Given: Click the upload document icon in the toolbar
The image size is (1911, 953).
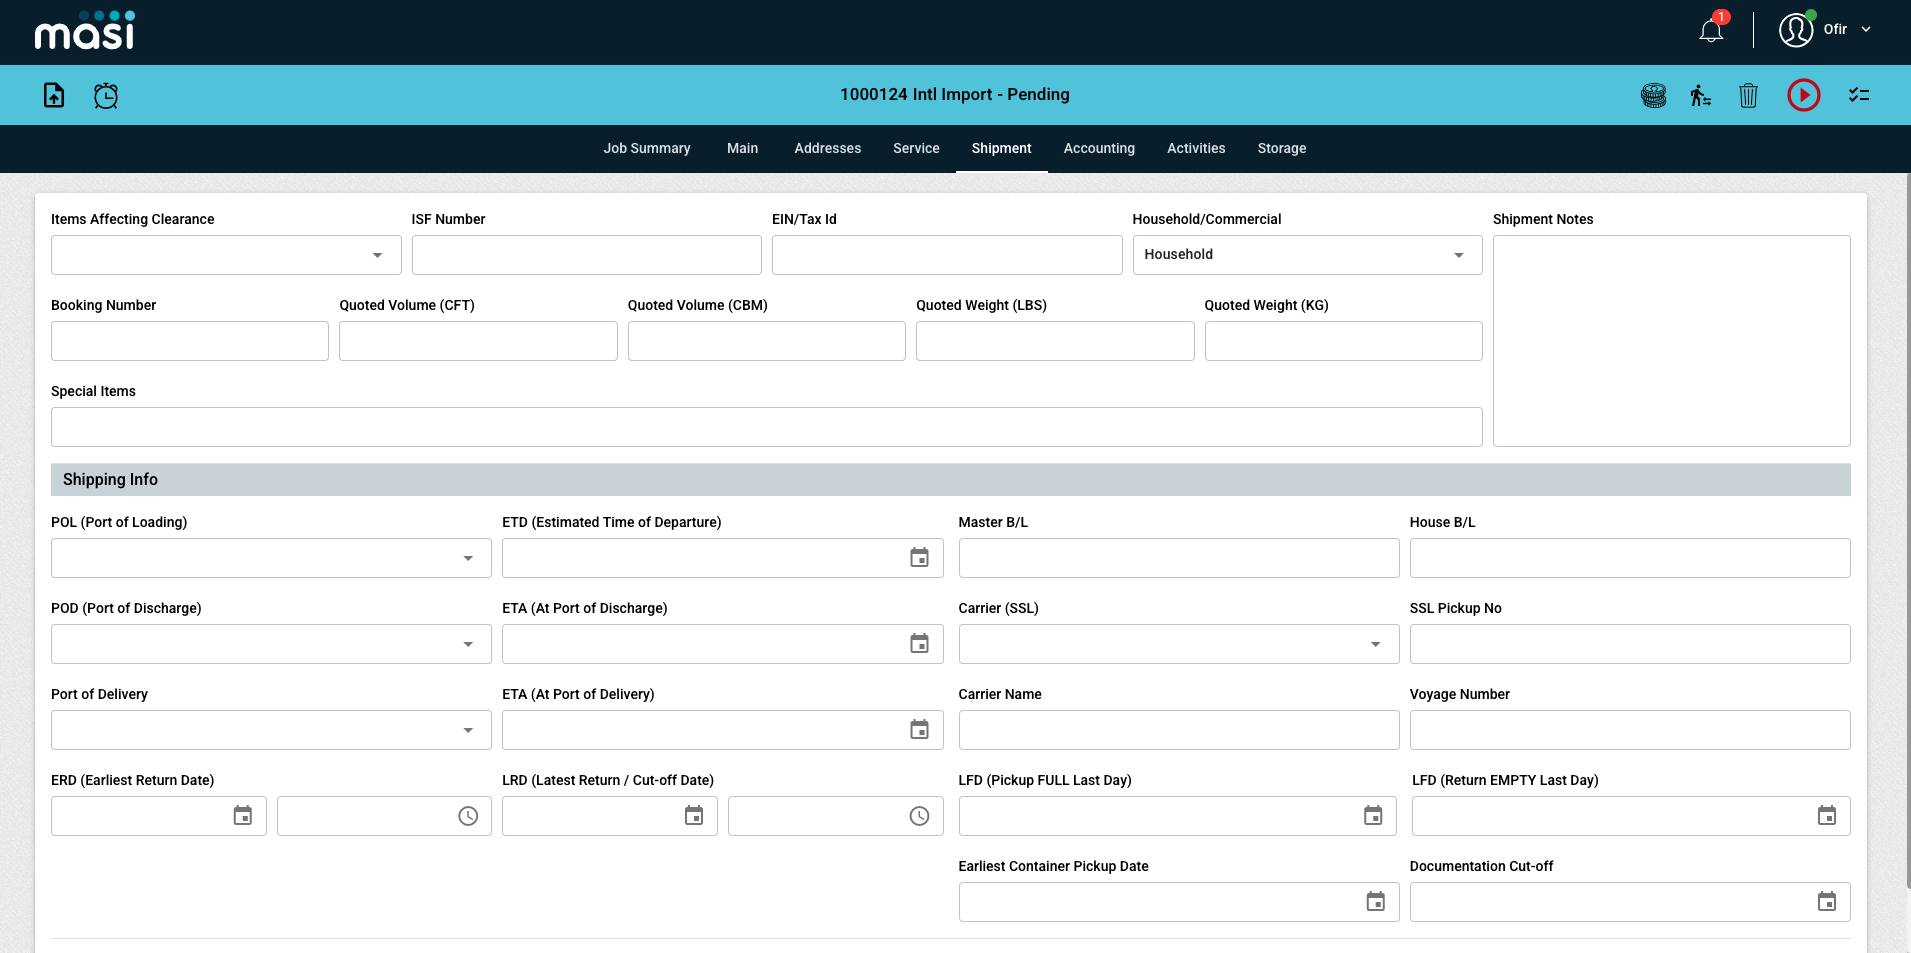Looking at the screenshot, I should click(x=53, y=95).
